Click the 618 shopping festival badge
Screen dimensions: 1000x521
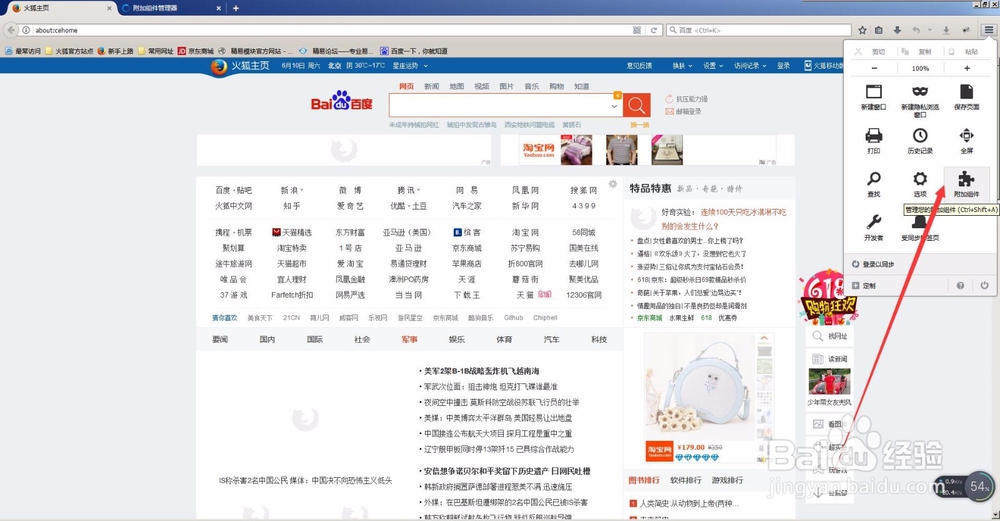click(x=828, y=297)
